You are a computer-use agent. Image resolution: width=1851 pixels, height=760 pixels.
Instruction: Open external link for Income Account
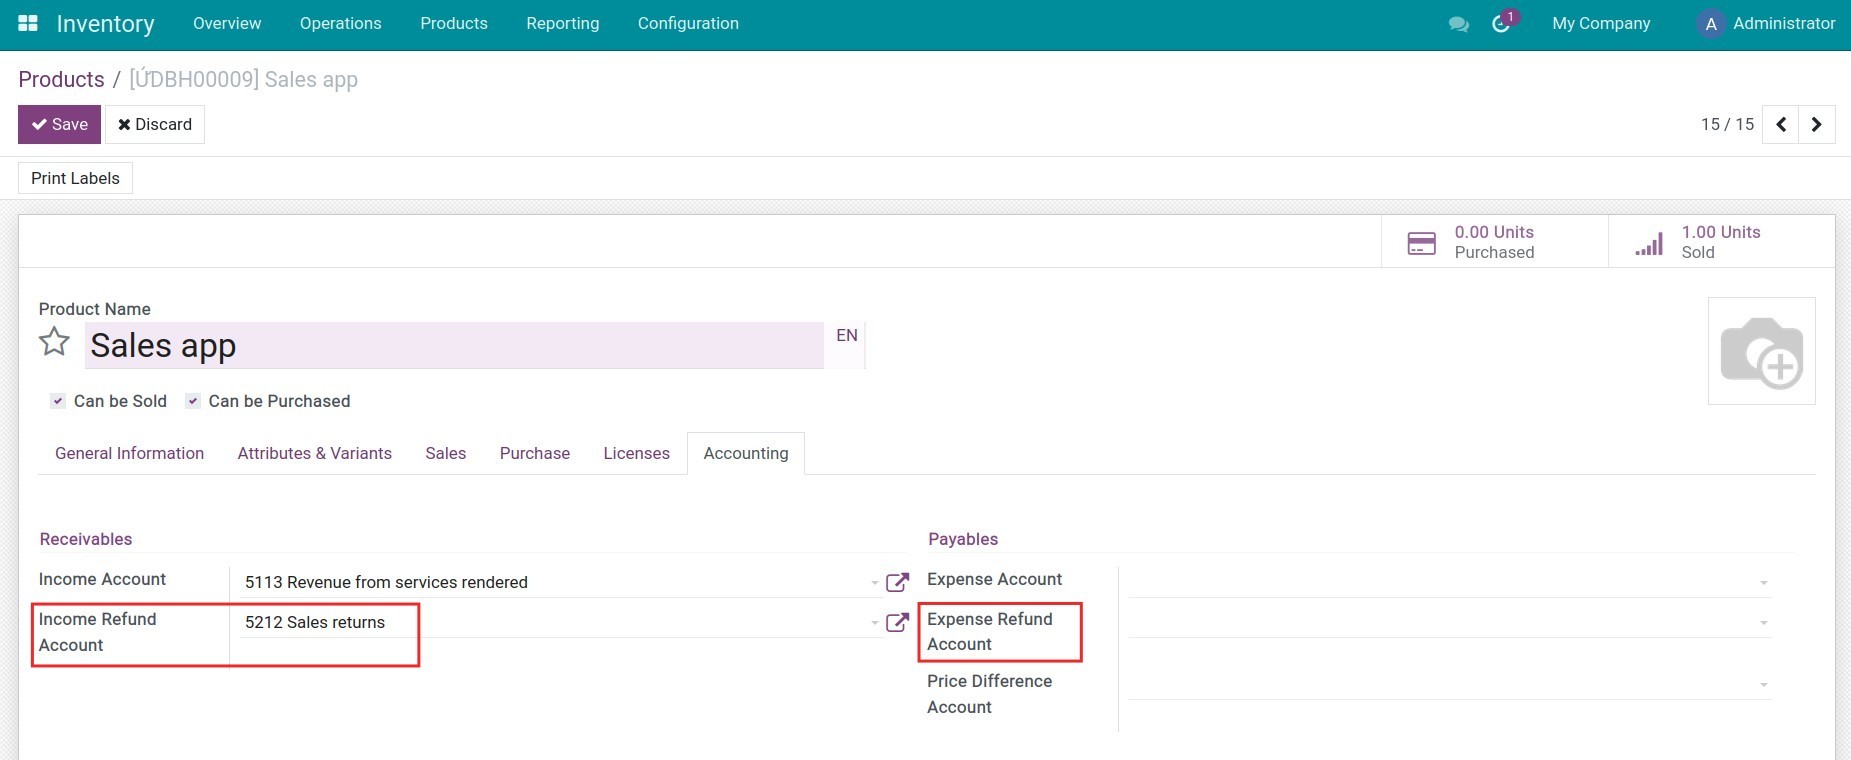pyautogui.click(x=897, y=582)
